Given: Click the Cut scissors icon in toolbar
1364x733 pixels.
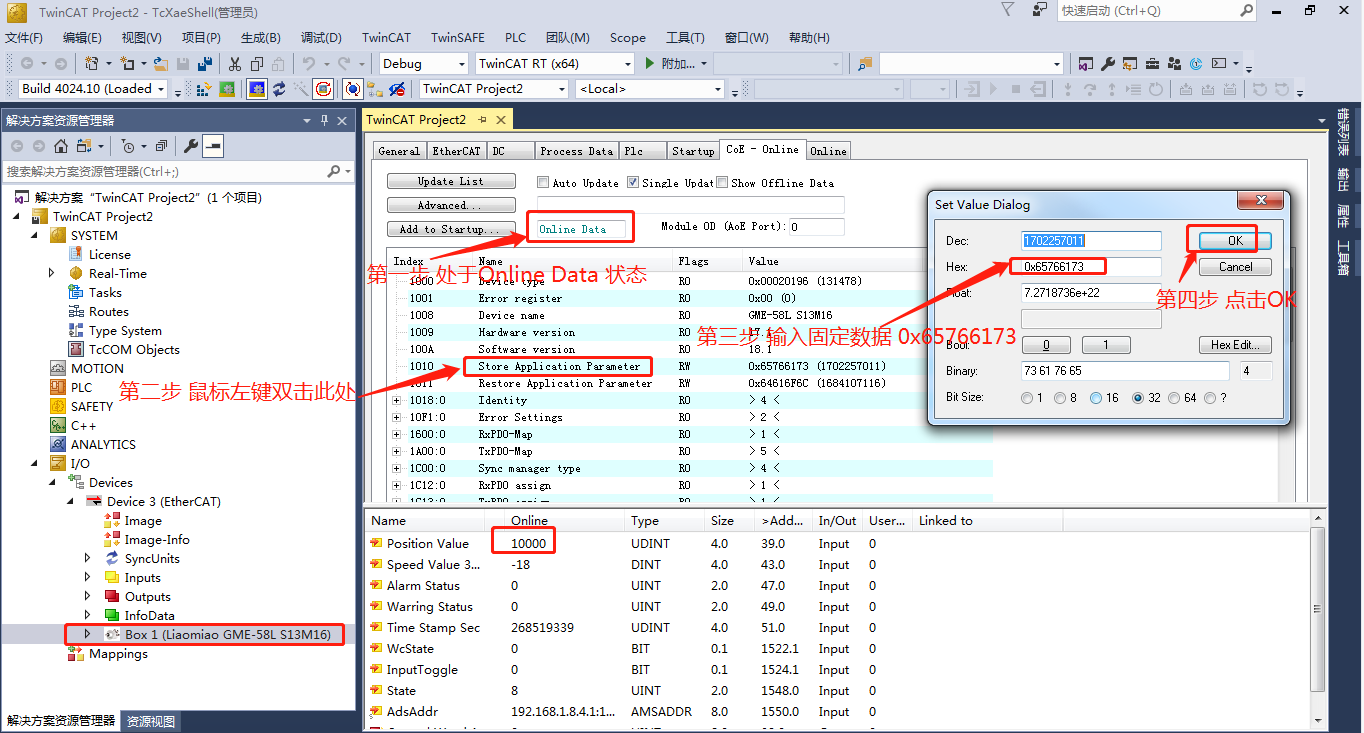Looking at the screenshot, I should click(x=234, y=64).
